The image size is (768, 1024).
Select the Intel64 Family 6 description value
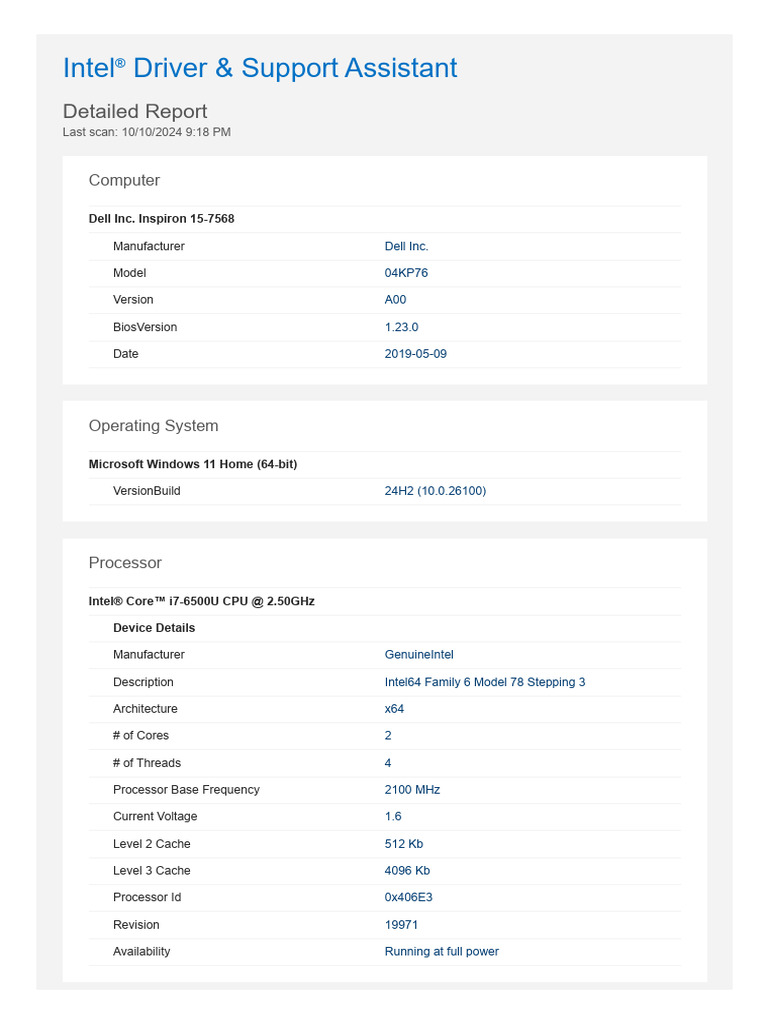(485, 682)
